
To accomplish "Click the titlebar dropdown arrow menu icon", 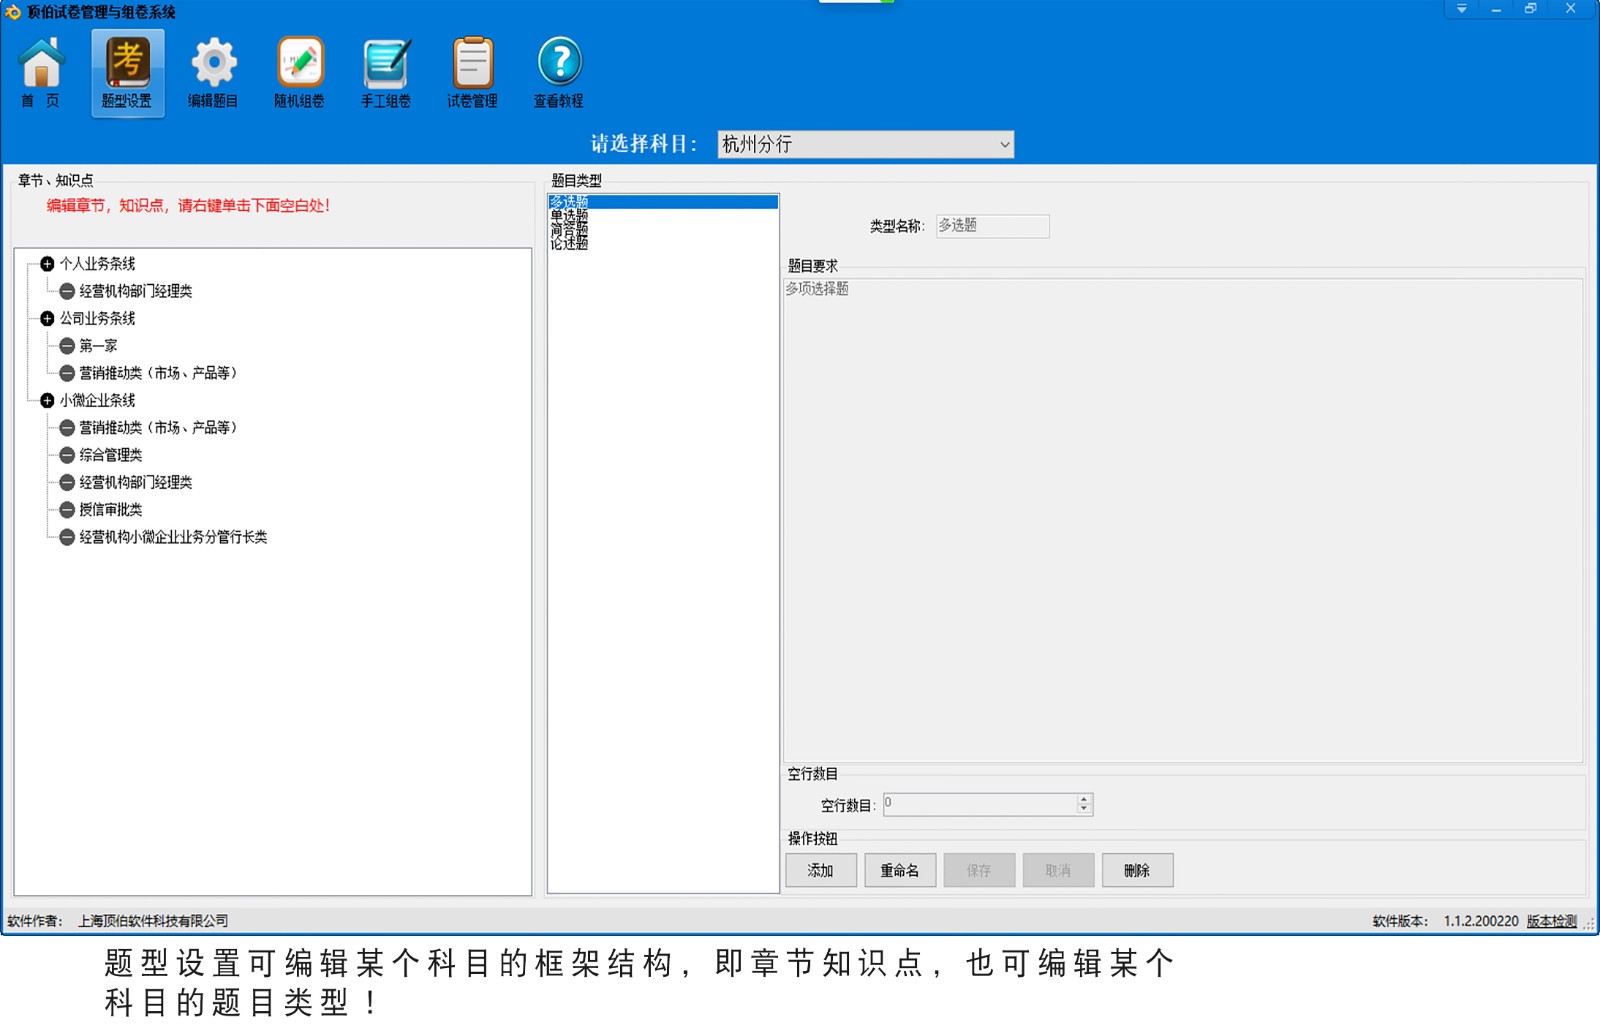I will coord(1461,9).
